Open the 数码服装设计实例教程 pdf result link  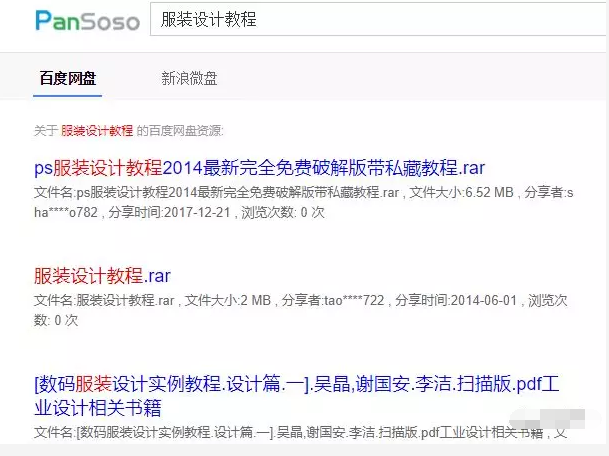[x=297, y=395]
